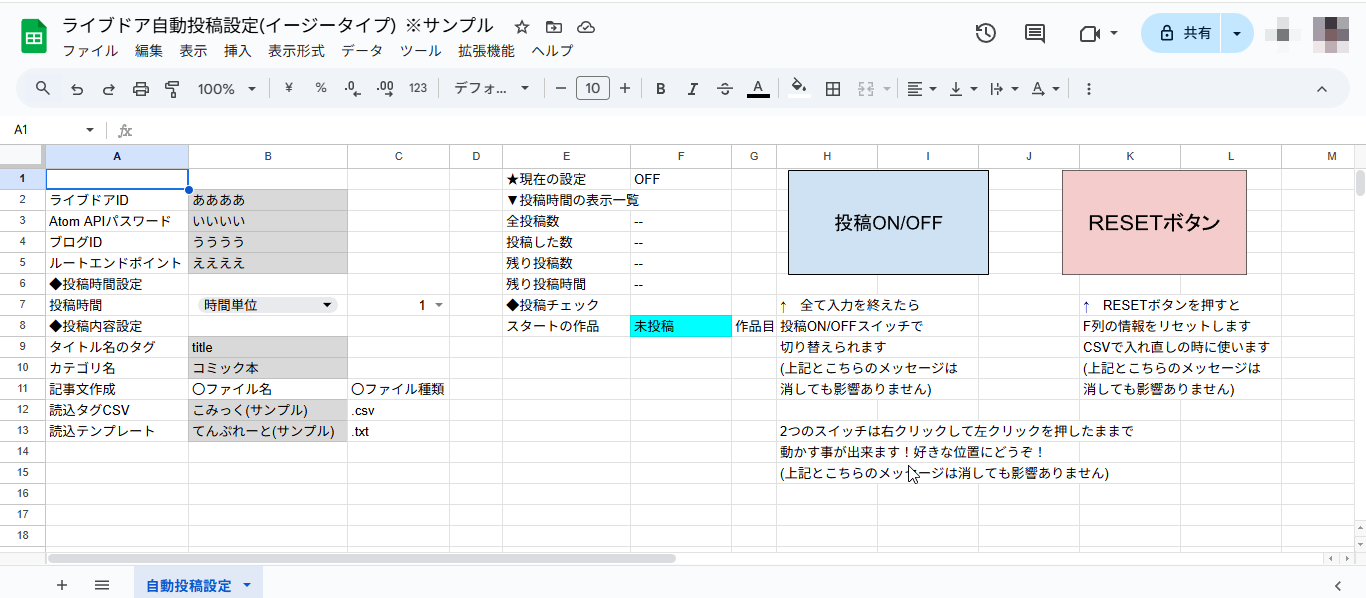Screen dimensions: 1366x598
Task: Open the video meeting camera icon
Action: click(x=1098, y=33)
